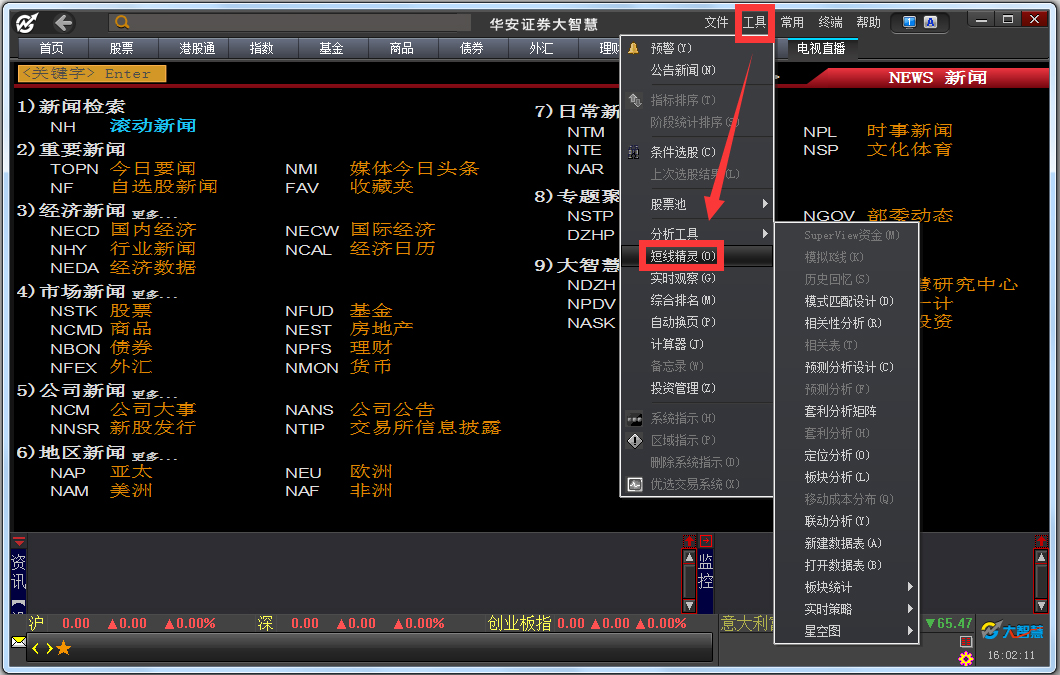
Task: Expand the 板块统计 submenu
Action: (x=859, y=587)
